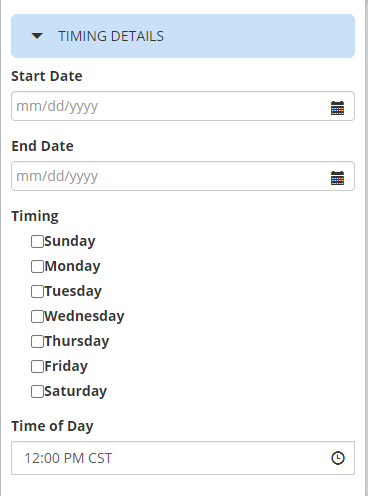Focus the End Date input field

click(183, 176)
